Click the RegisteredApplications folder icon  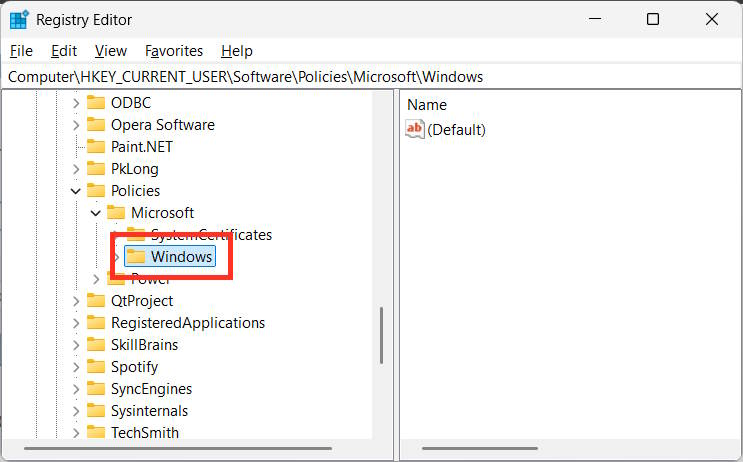(x=96, y=323)
